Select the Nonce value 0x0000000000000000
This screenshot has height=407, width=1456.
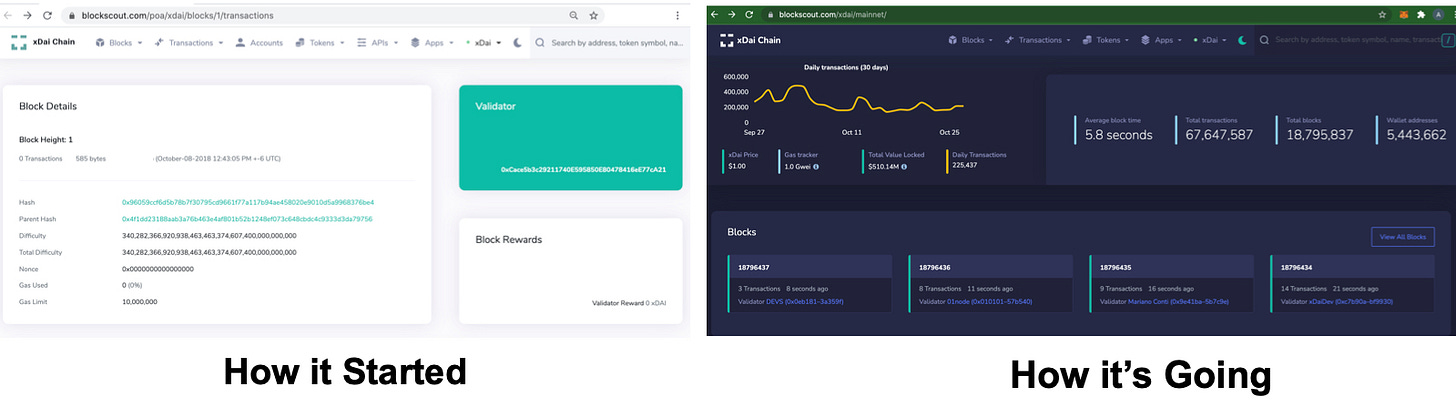pos(158,269)
